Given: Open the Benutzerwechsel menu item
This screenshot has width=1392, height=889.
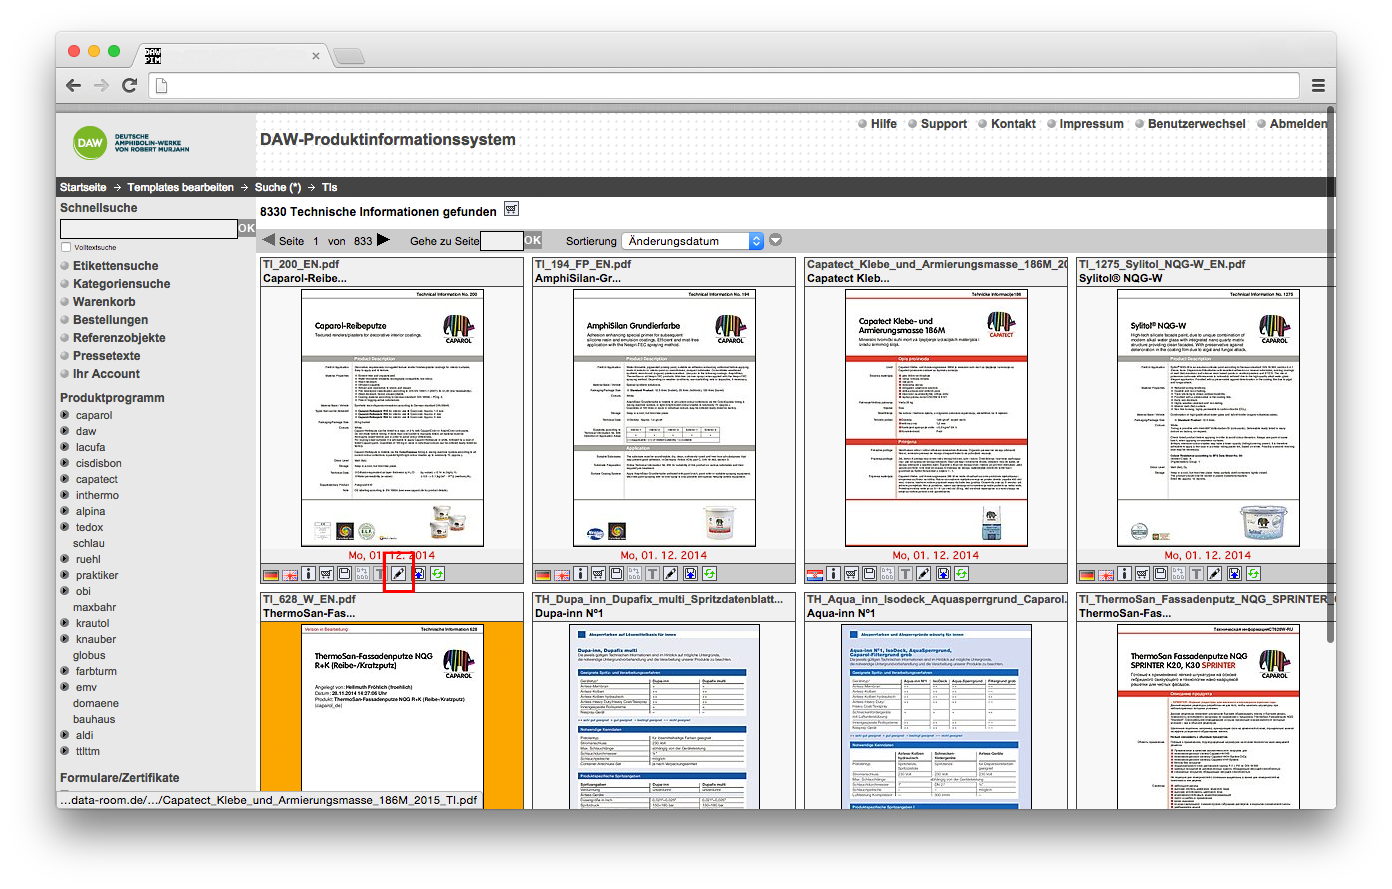Looking at the screenshot, I should click(1196, 124).
